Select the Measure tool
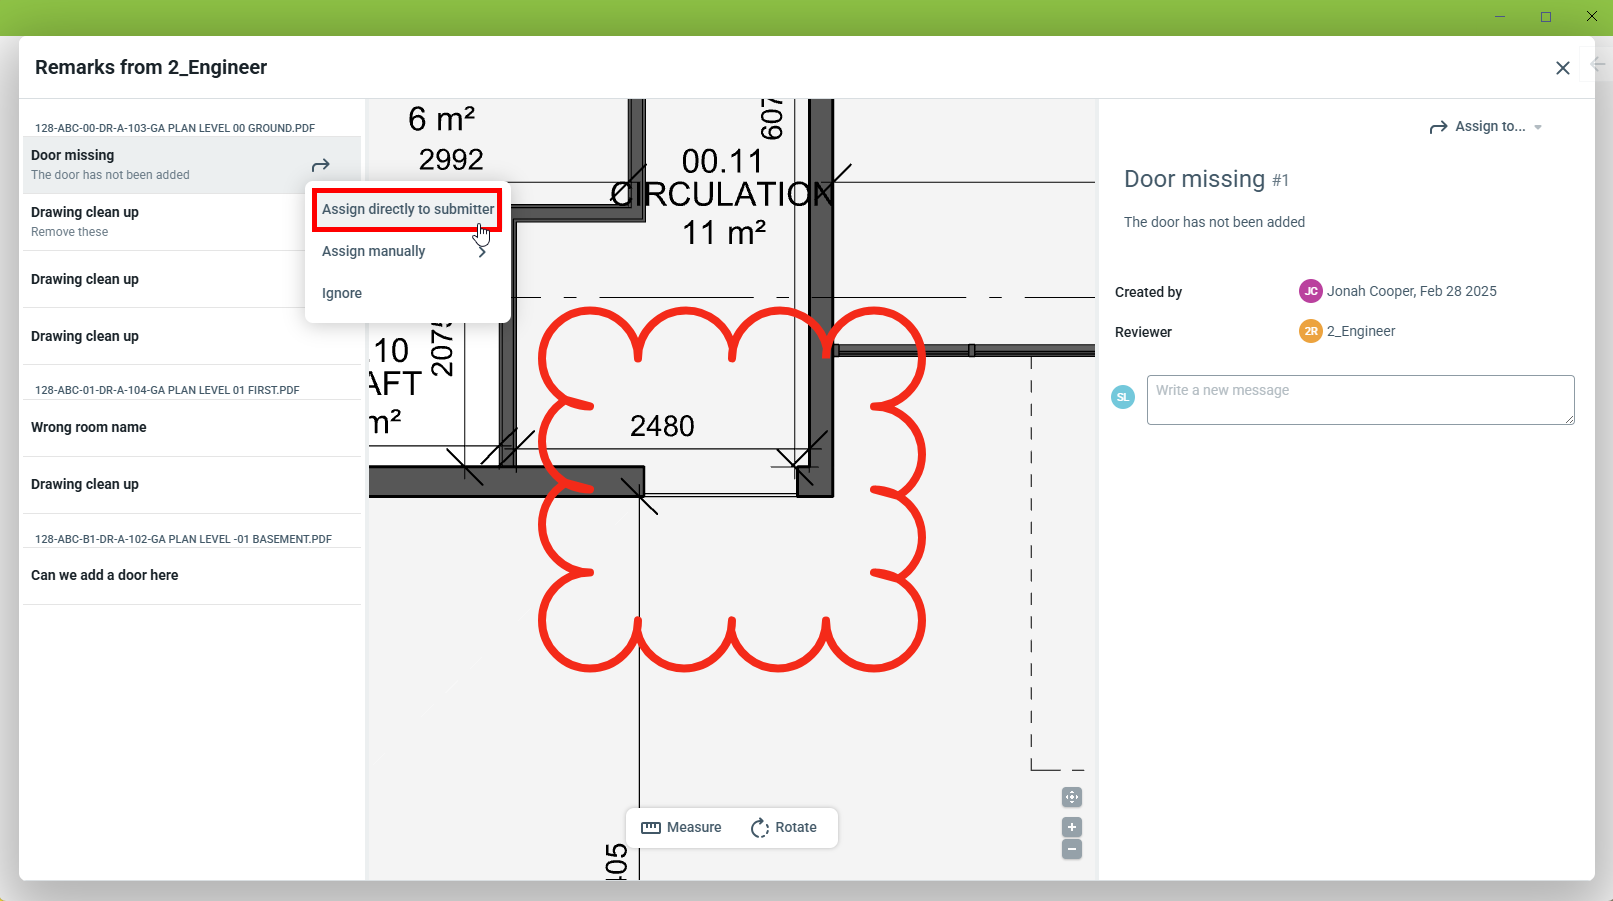The height and width of the screenshot is (901, 1613). coord(681,827)
